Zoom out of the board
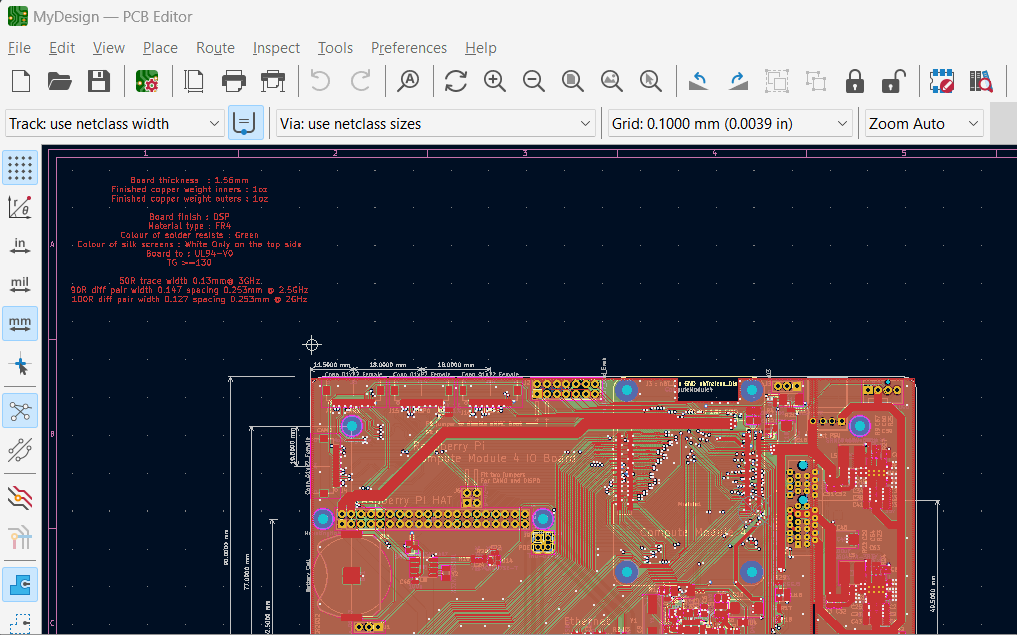 click(534, 82)
